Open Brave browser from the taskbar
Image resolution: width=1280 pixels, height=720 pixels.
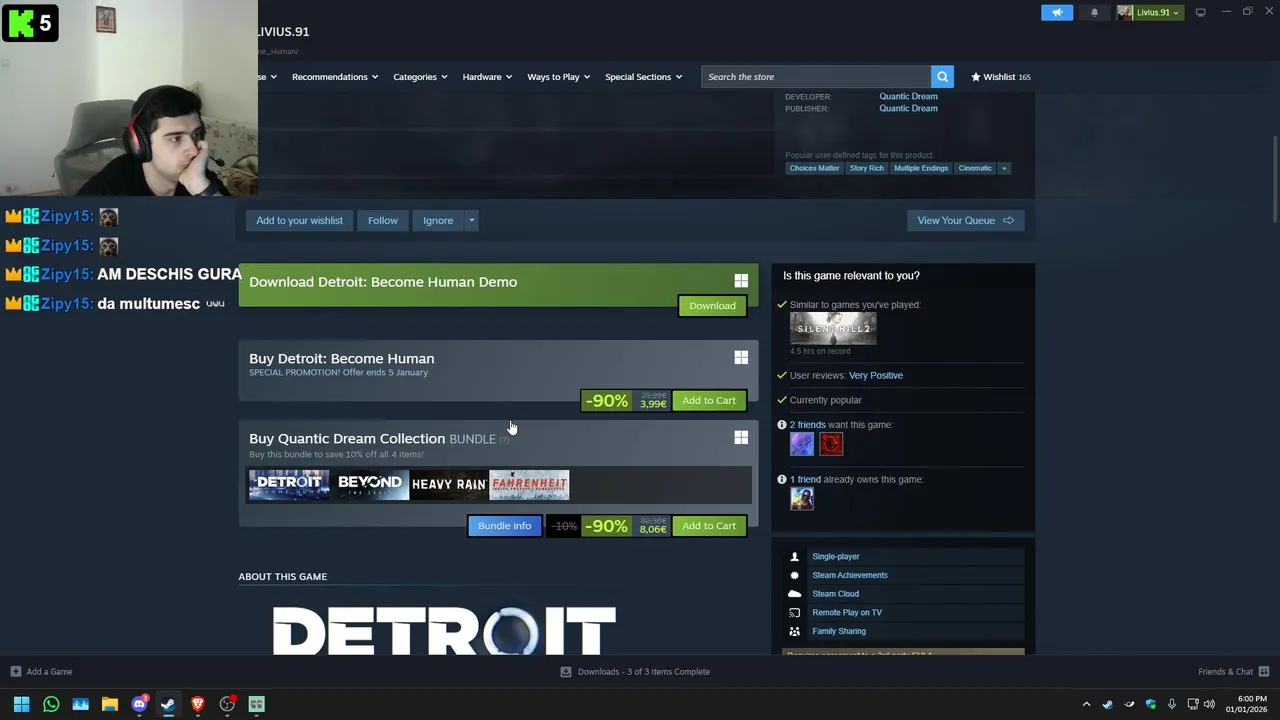click(x=198, y=704)
